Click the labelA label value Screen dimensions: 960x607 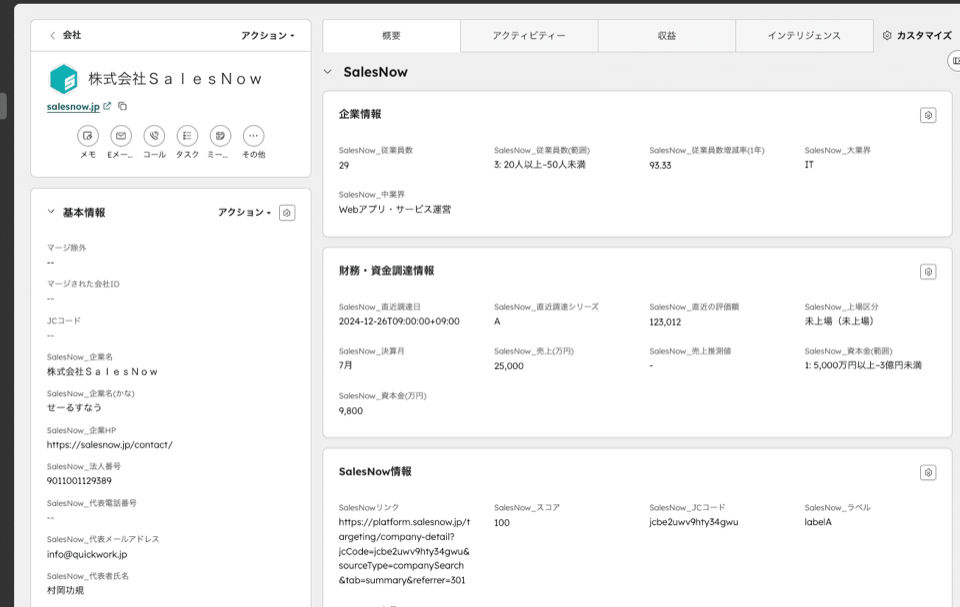coord(818,522)
